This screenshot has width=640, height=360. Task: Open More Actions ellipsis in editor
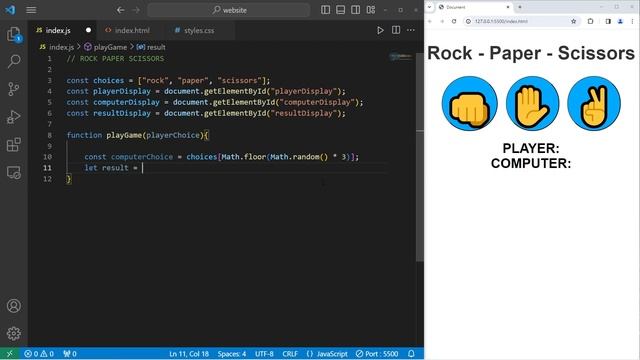tap(411, 30)
